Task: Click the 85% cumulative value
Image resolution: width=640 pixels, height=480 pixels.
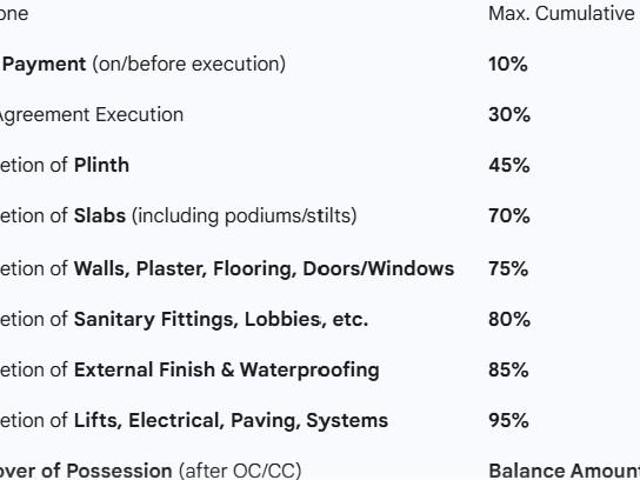Action: click(509, 369)
